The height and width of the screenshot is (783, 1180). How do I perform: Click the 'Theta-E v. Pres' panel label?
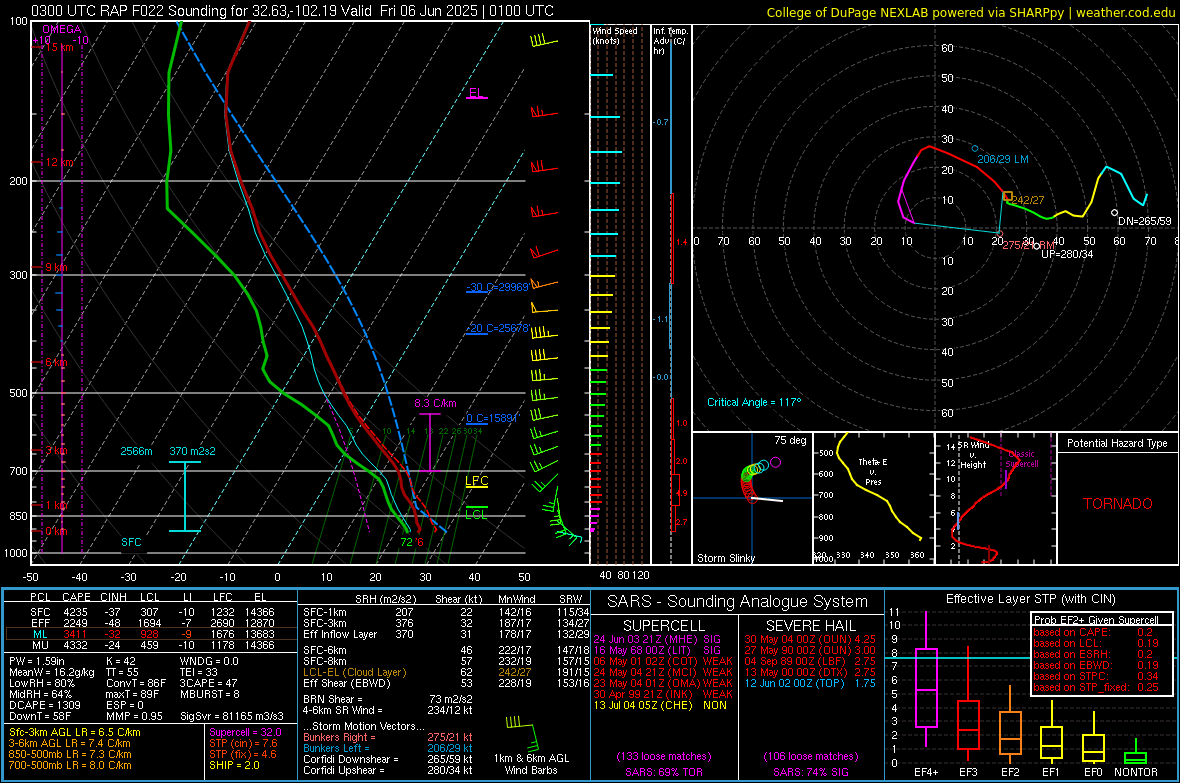click(x=873, y=471)
